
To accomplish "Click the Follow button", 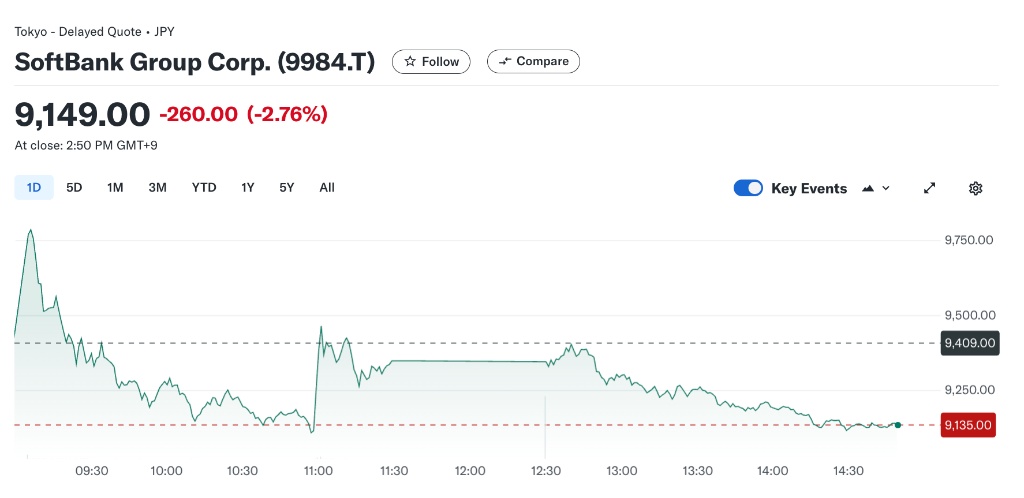I will coord(431,62).
